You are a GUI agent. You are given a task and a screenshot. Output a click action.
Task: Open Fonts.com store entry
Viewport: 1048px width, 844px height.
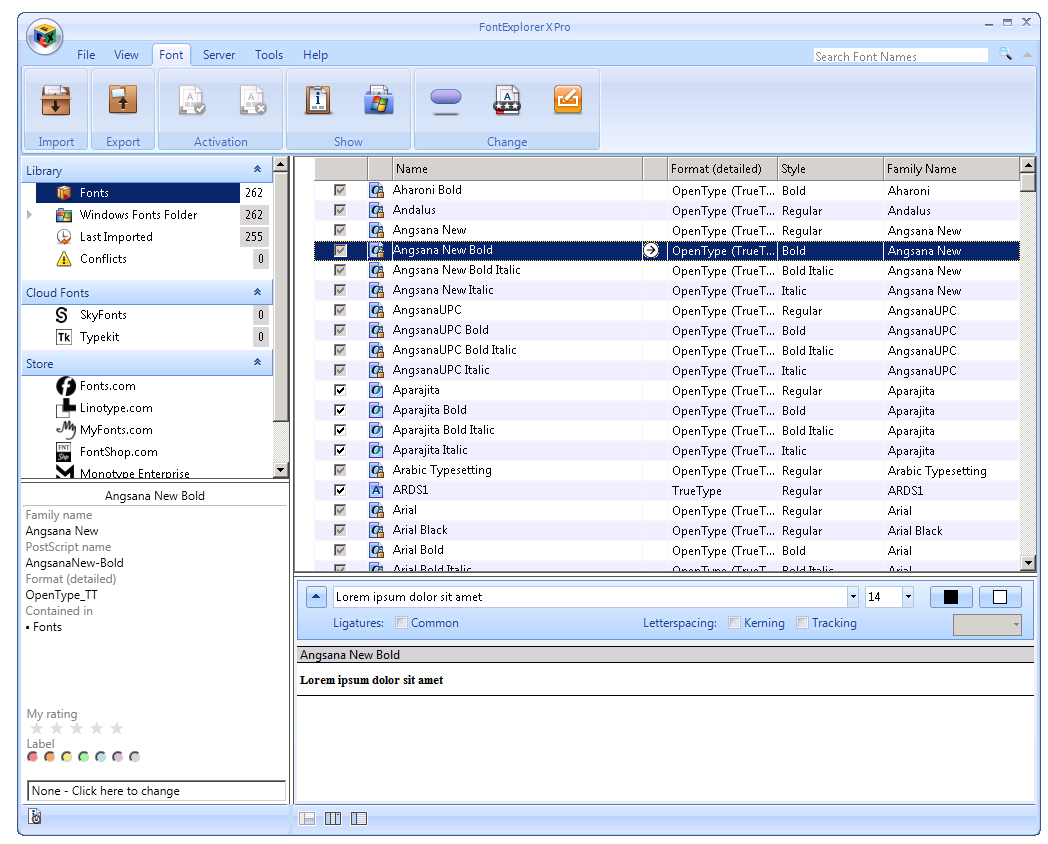[107, 386]
